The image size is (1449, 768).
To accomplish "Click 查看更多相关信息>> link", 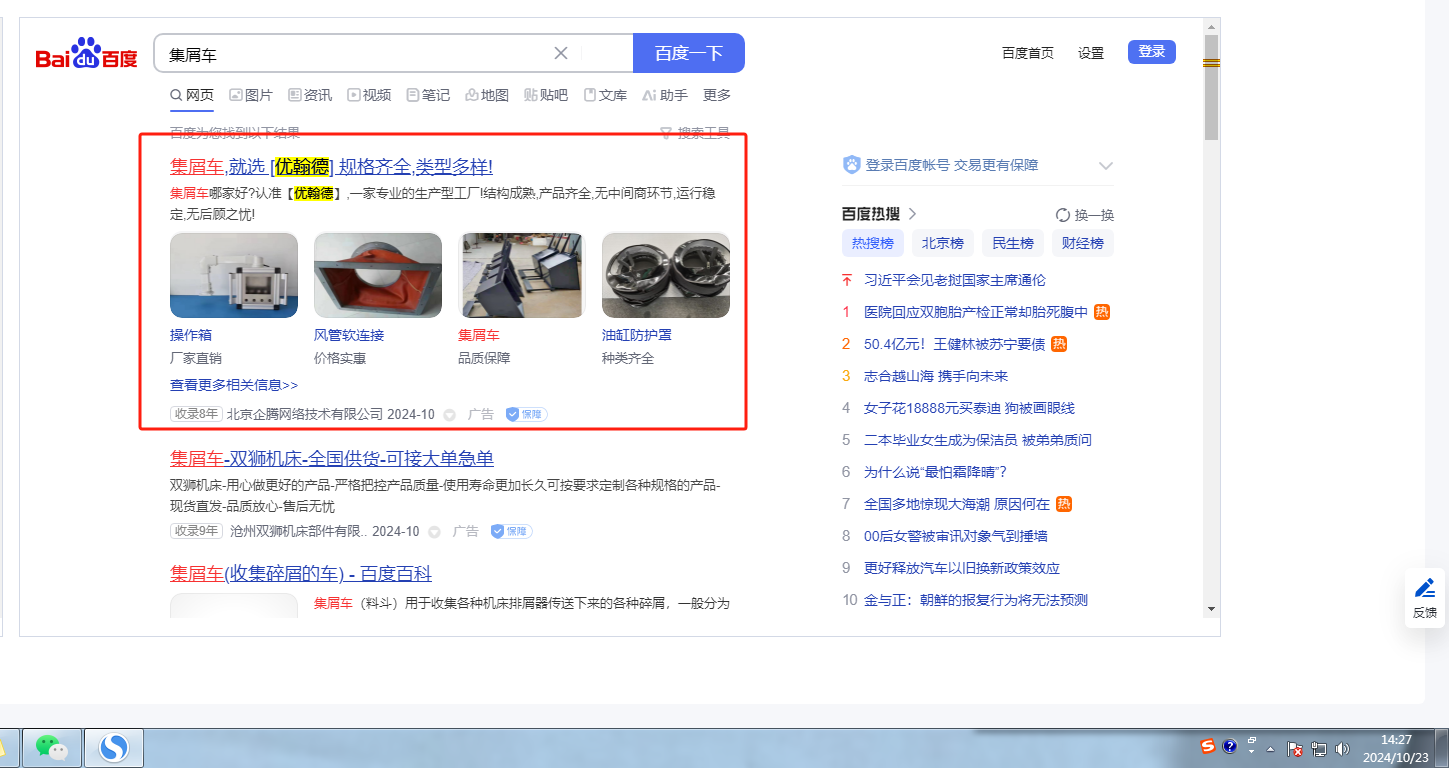I will 234,385.
